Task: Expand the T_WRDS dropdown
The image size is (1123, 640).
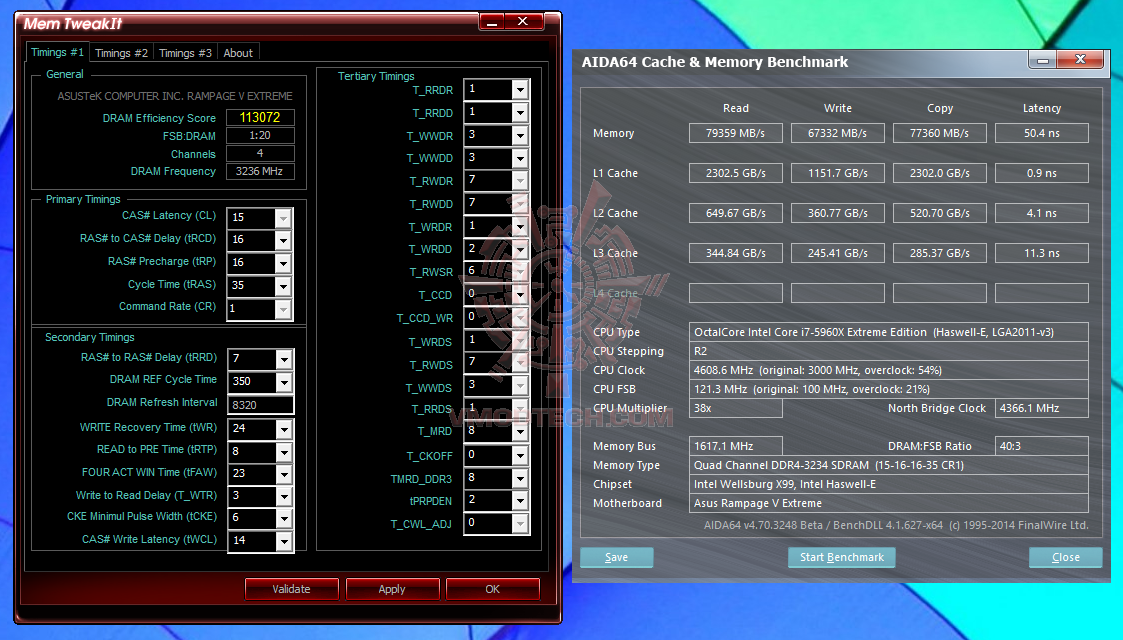Action: 521,340
